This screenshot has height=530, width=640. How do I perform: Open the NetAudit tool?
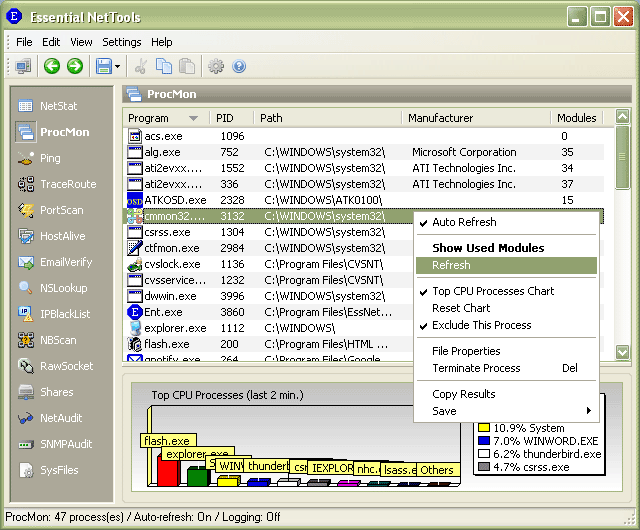pos(50,418)
